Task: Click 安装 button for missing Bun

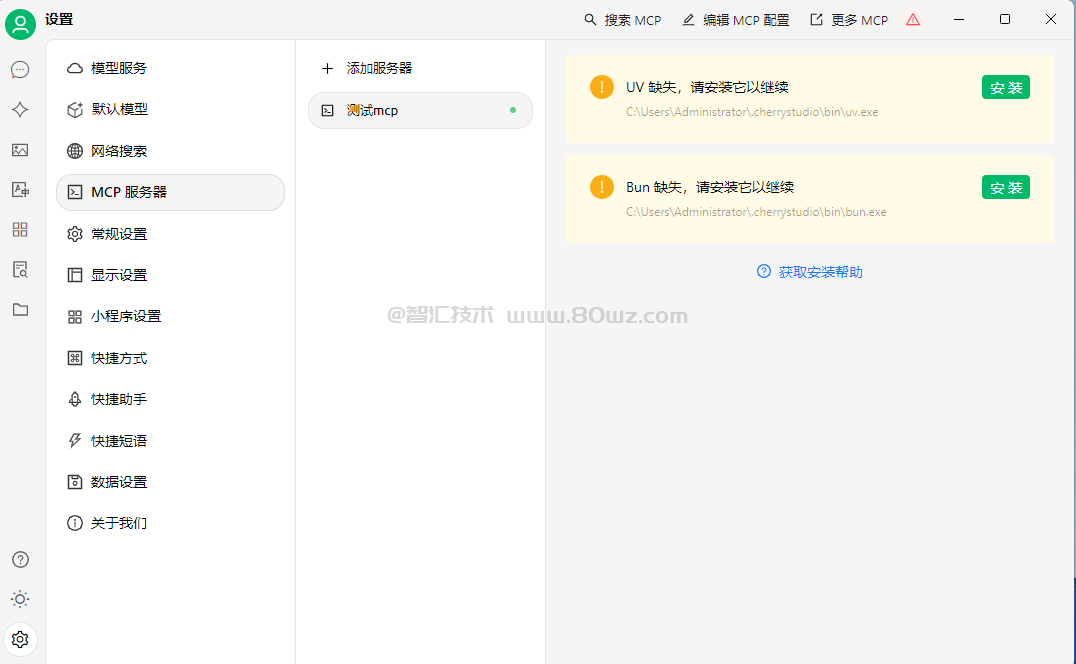Action: (1005, 188)
